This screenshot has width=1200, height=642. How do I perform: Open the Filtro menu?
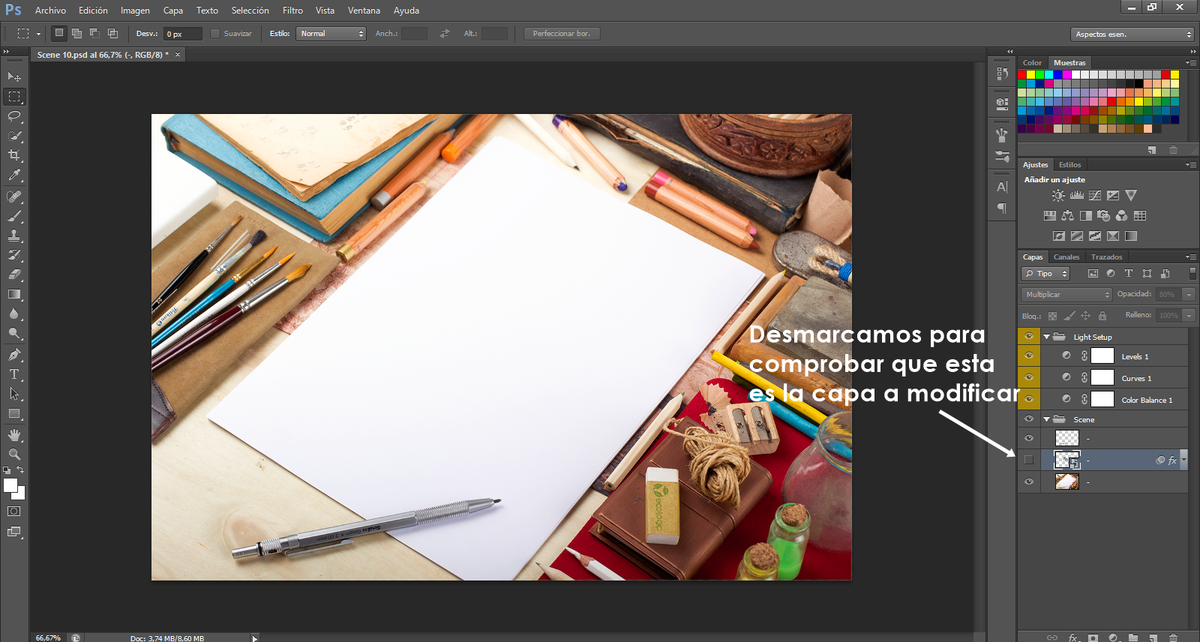[292, 10]
